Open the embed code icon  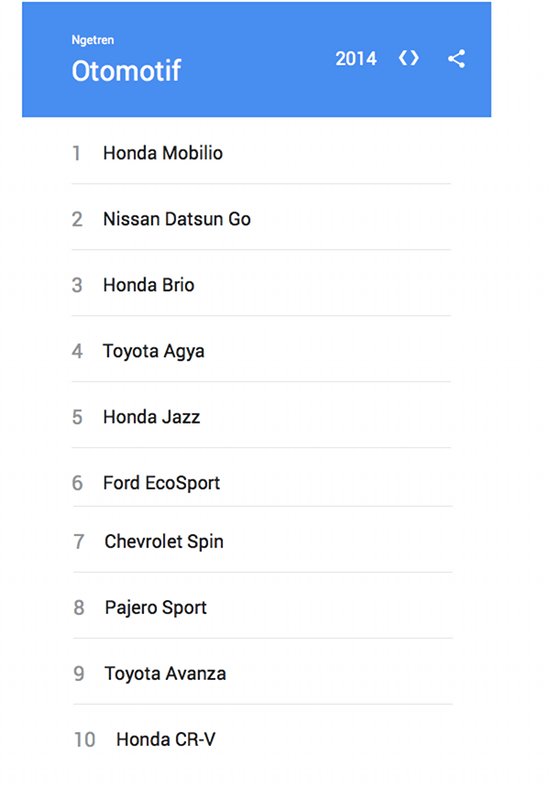pos(409,58)
